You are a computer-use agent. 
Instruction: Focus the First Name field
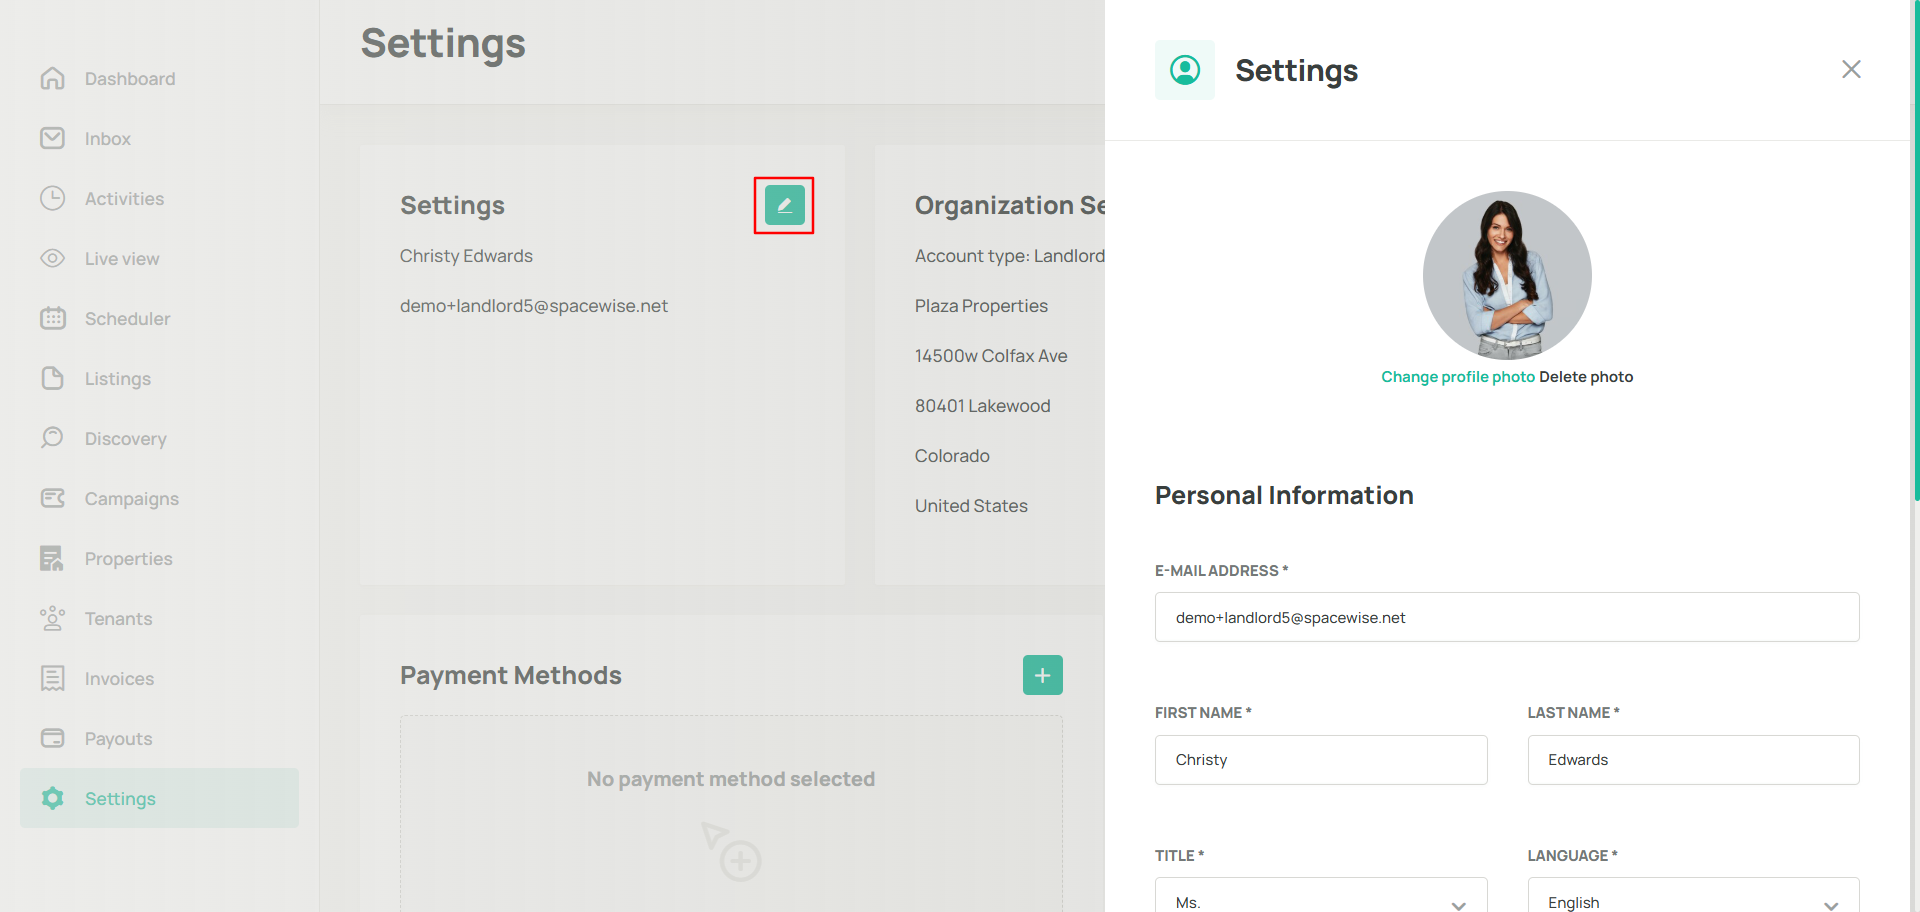(1320, 760)
